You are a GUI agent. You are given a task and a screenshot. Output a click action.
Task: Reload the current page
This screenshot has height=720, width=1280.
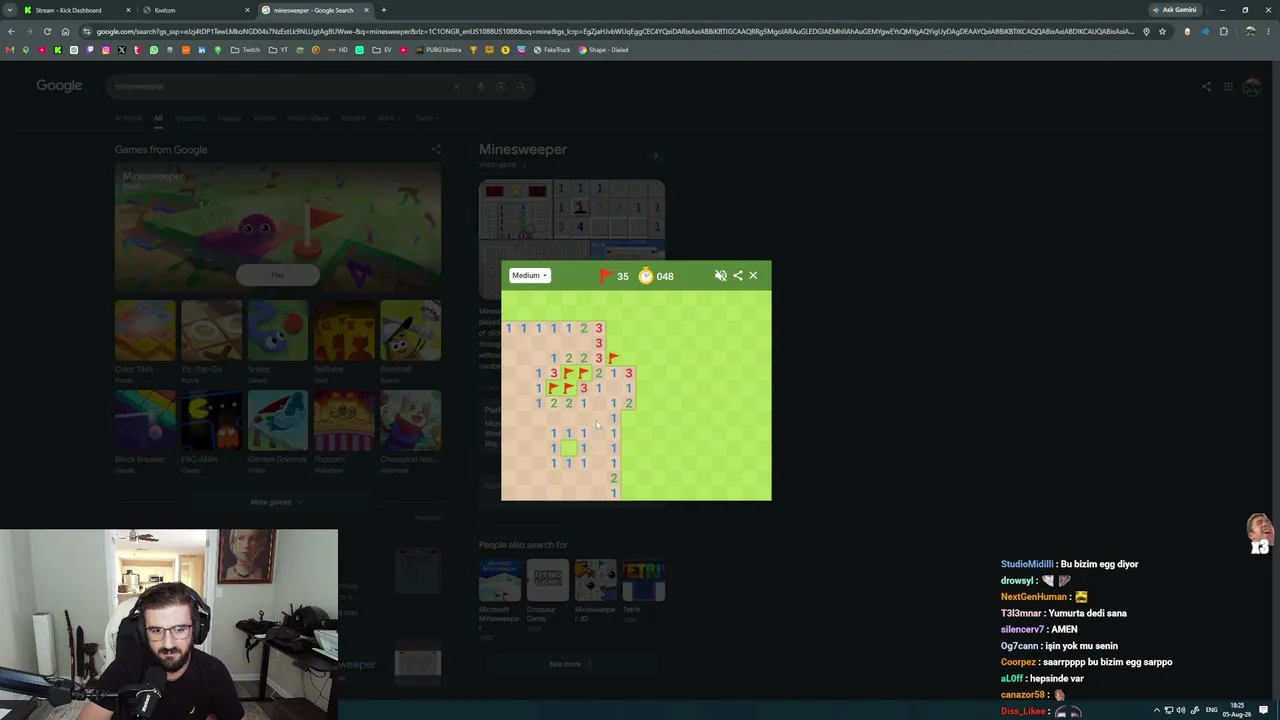click(47, 31)
